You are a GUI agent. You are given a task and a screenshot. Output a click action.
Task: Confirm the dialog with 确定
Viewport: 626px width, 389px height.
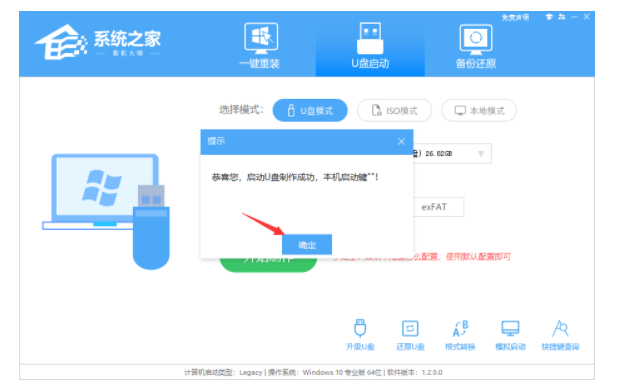(307, 244)
